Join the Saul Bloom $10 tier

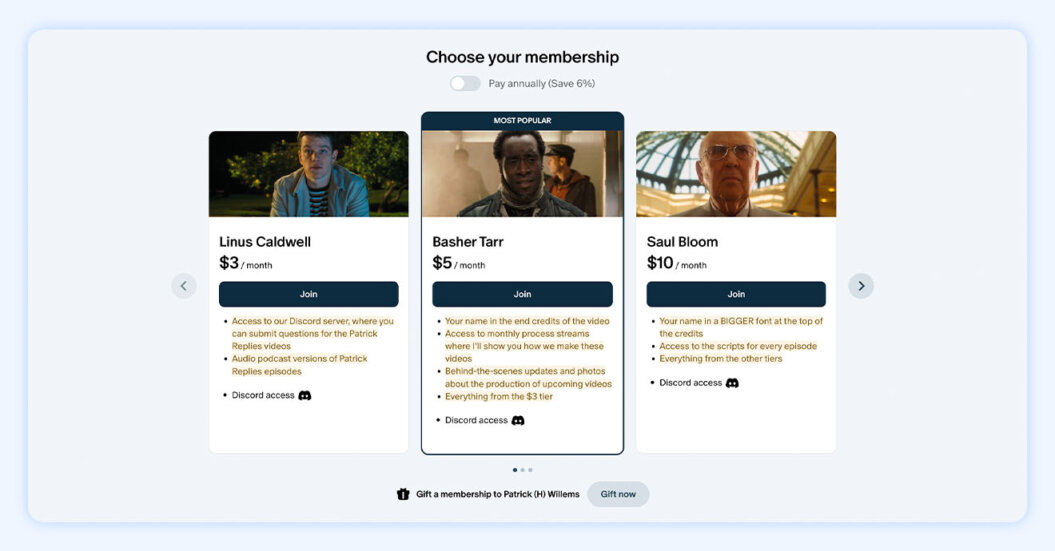[736, 294]
